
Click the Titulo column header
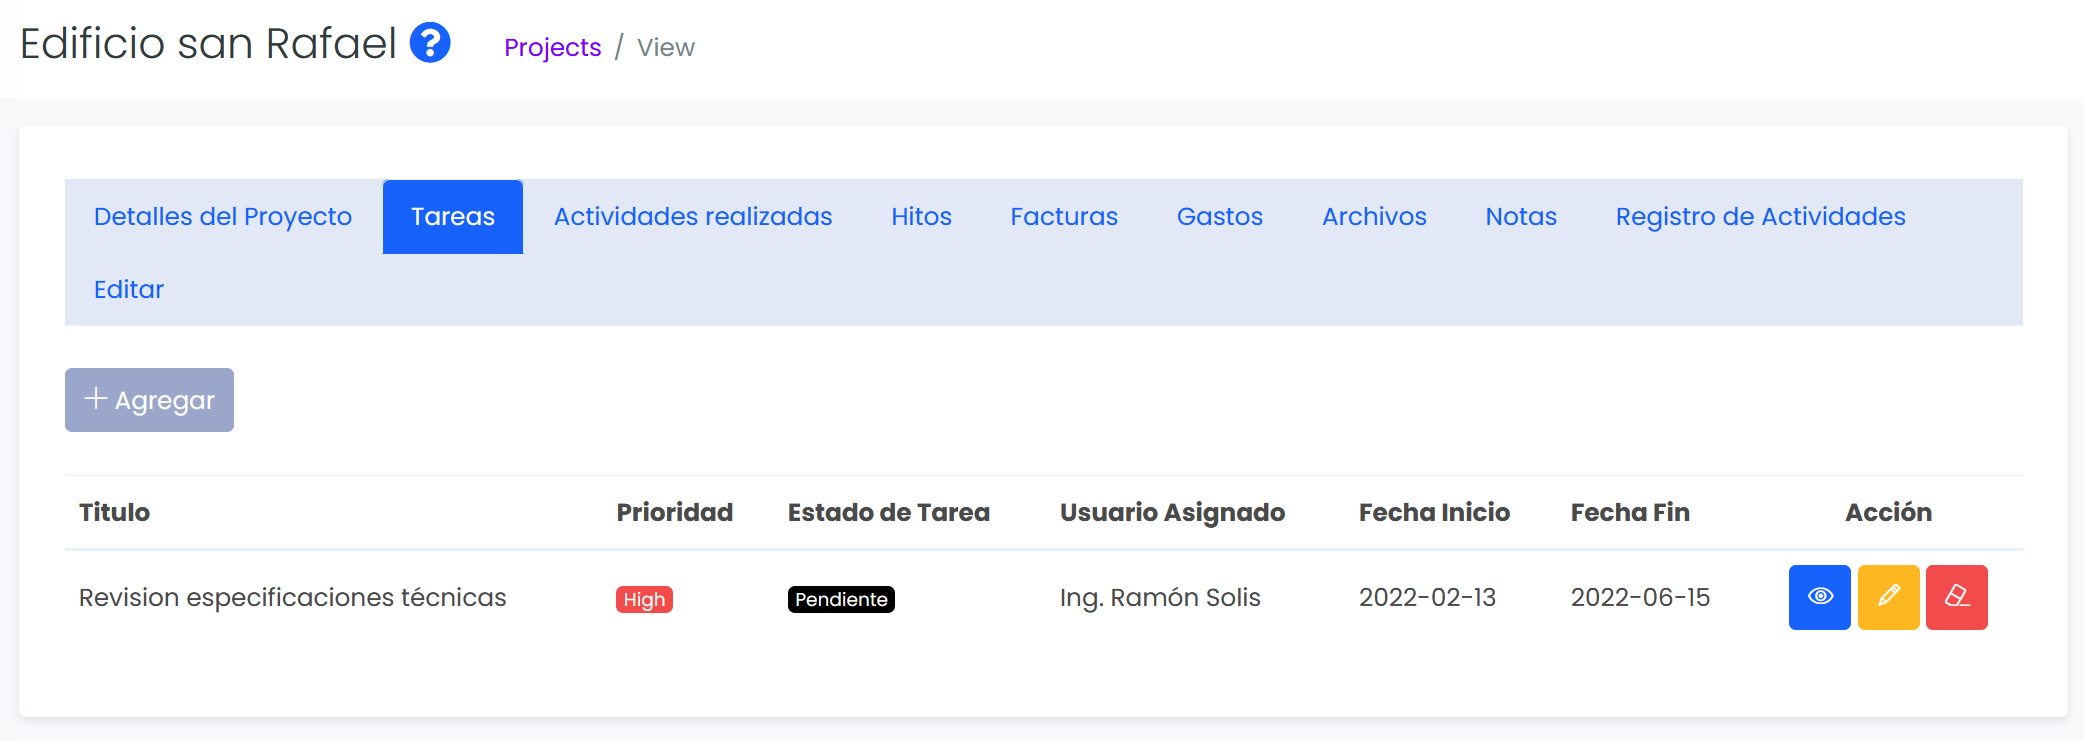coord(115,513)
